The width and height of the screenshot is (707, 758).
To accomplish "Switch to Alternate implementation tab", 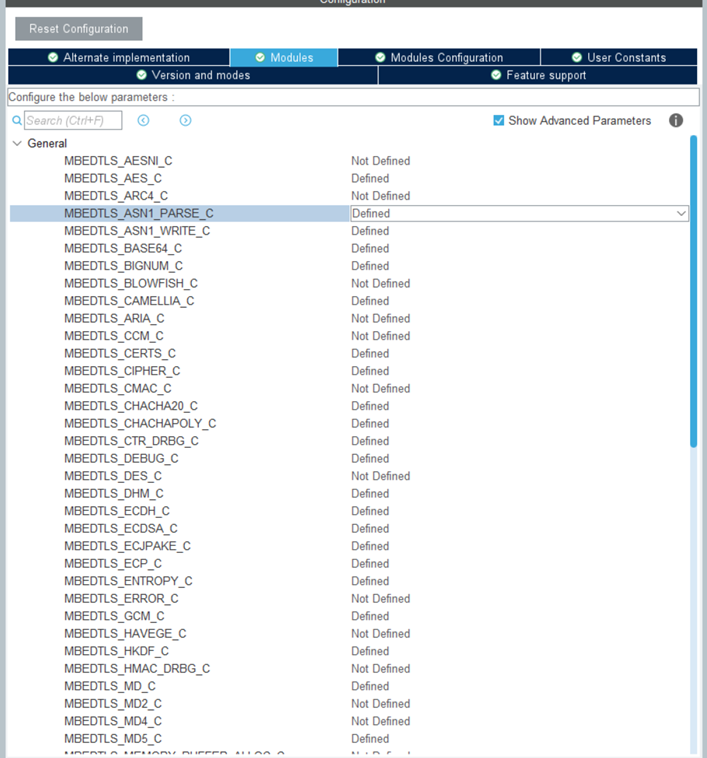I will pyautogui.click(x=119, y=57).
